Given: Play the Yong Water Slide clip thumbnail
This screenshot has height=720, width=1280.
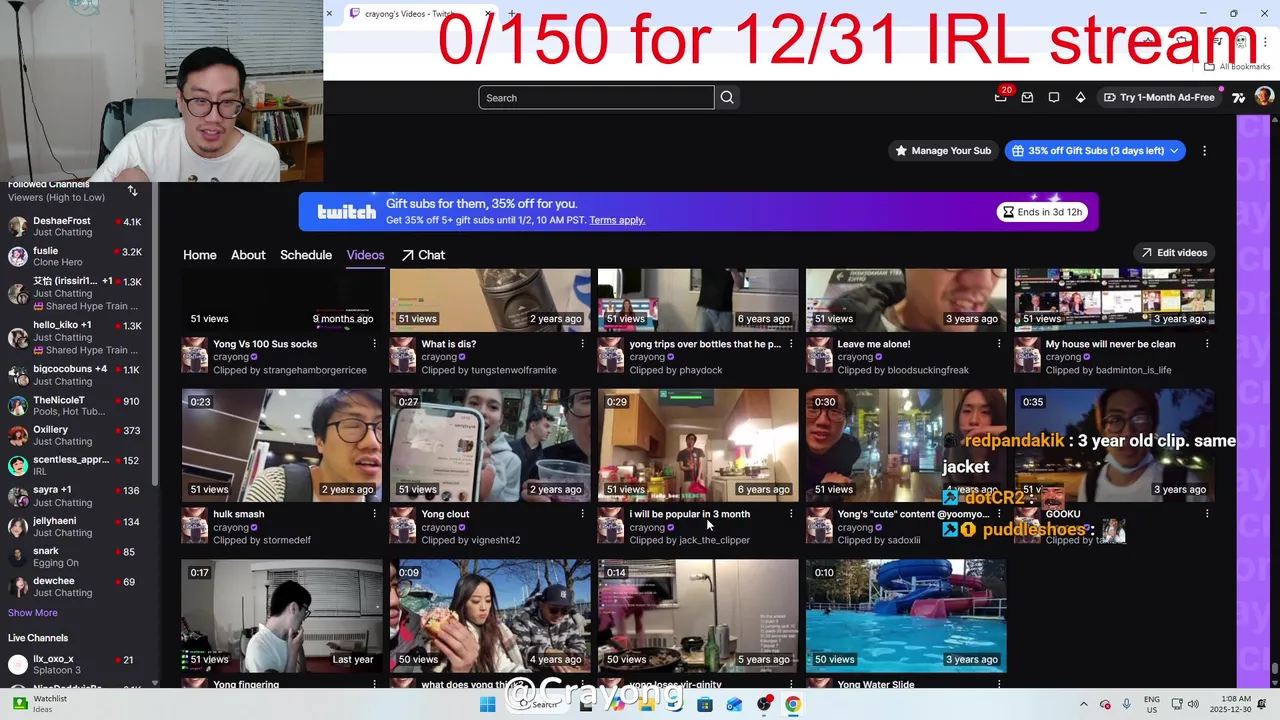Looking at the screenshot, I should (906, 615).
